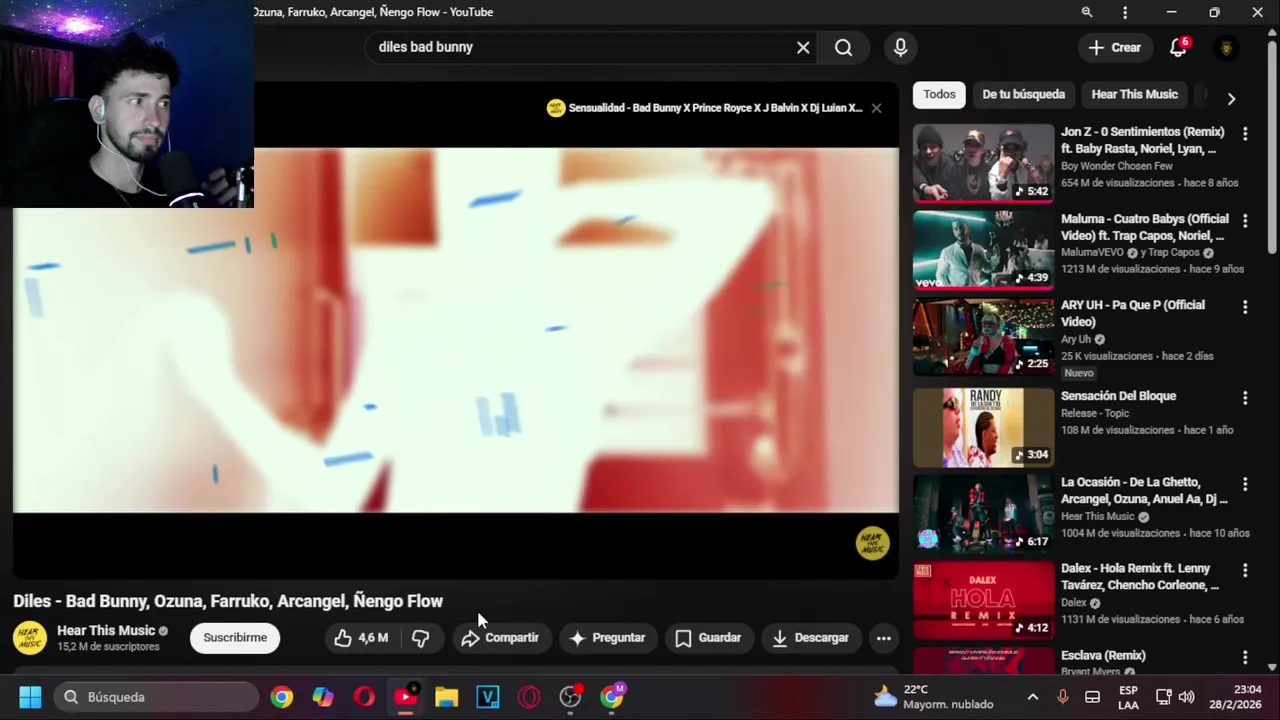The height and width of the screenshot is (720, 1280).
Task: Click the tray microphone icon
Action: tap(1063, 697)
